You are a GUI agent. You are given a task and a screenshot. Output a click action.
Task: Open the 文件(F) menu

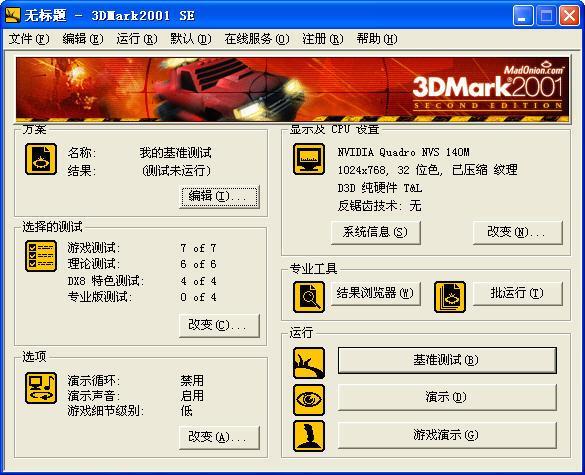(29, 39)
